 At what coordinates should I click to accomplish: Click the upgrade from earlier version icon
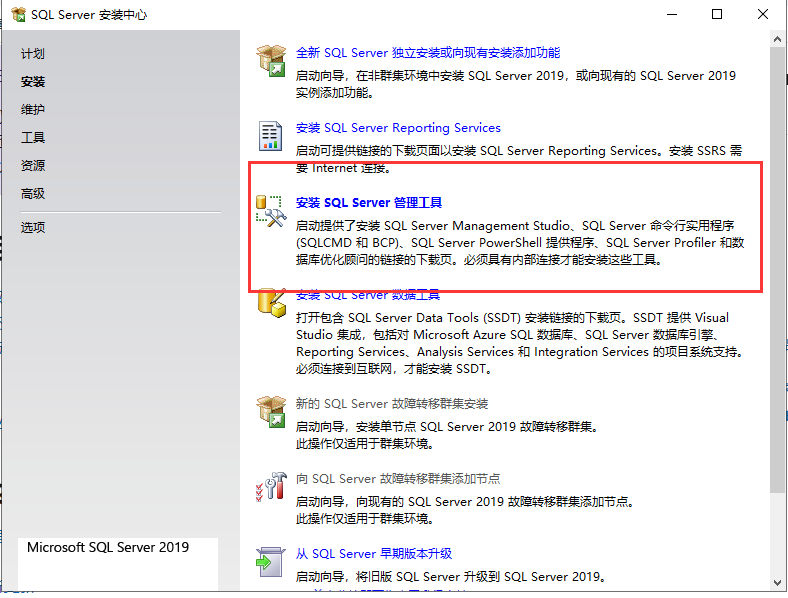(x=270, y=562)
